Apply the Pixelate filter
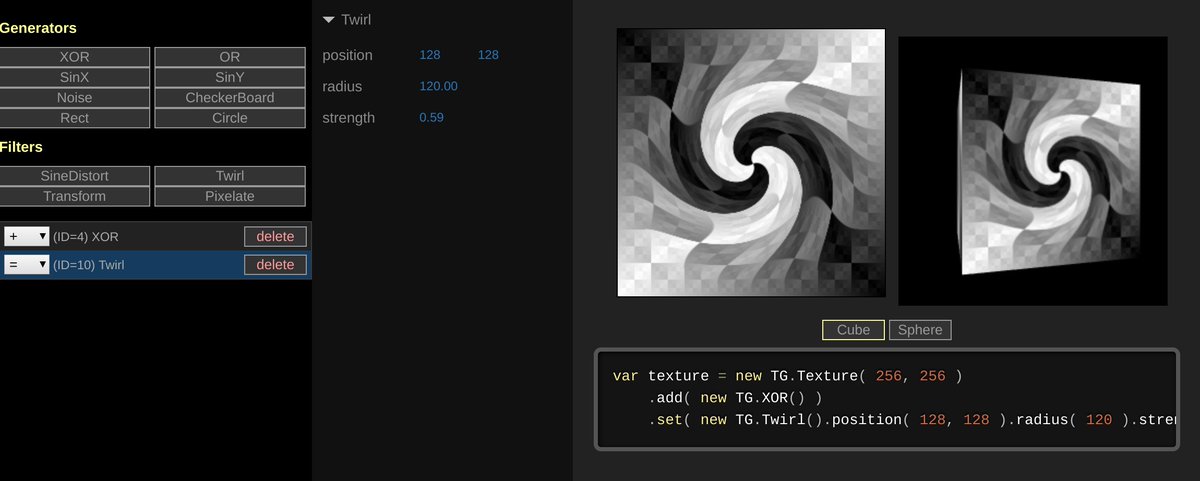 (230, 196)
